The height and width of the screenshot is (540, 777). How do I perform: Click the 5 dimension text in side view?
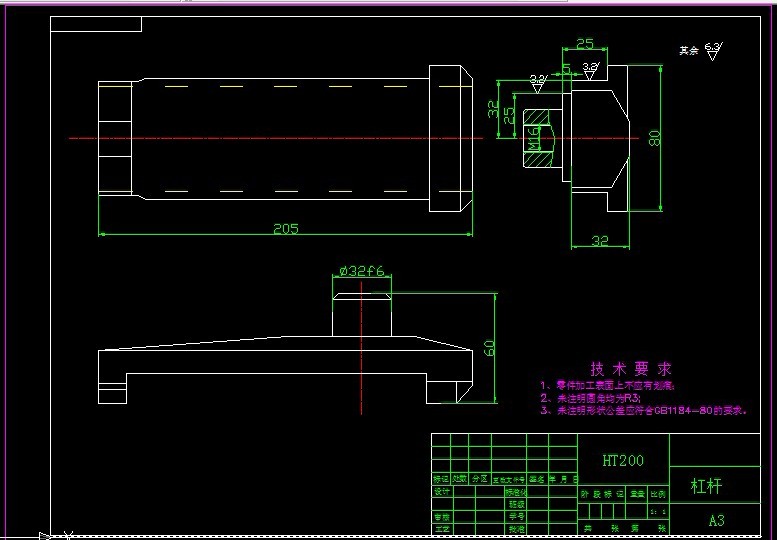566,67
